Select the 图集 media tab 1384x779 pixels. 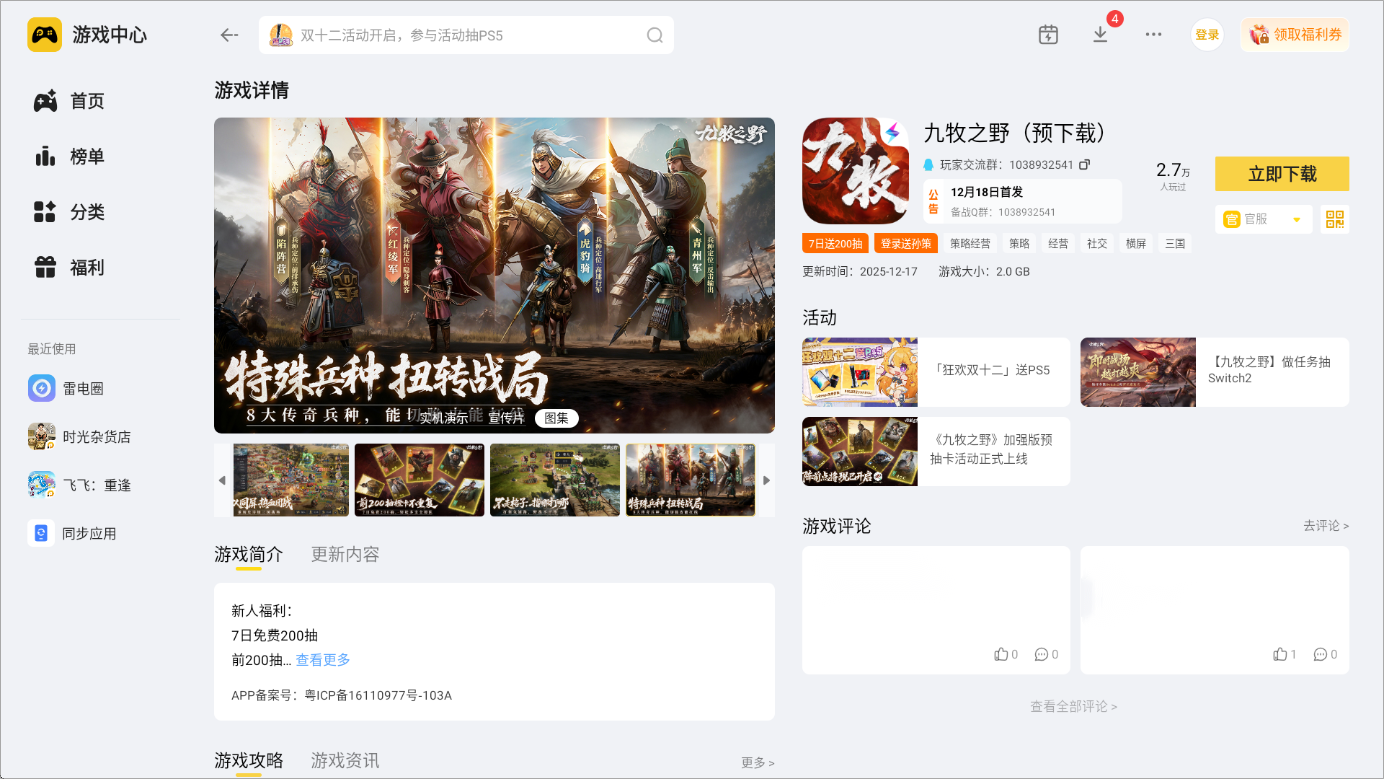click(557, 418)
